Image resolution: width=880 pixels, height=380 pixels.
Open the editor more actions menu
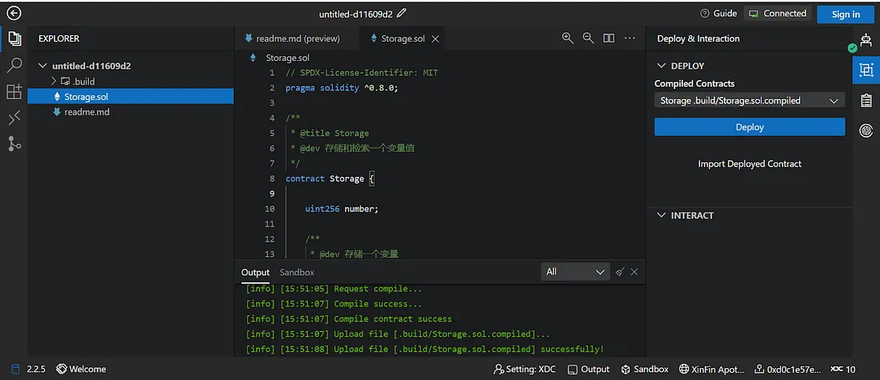[630, 38]
